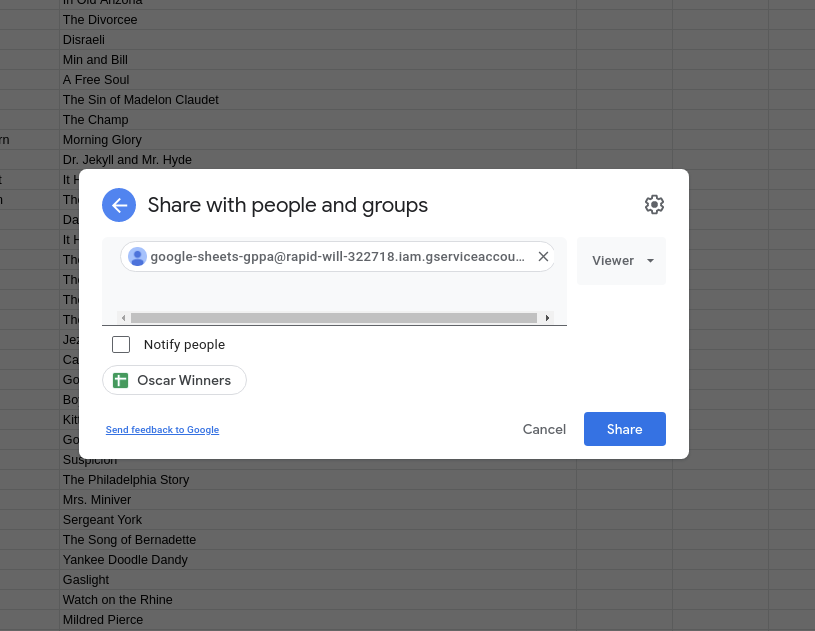Select the cell 'Mrs. Miniver'
815x631 pixels.
point(318,500)
